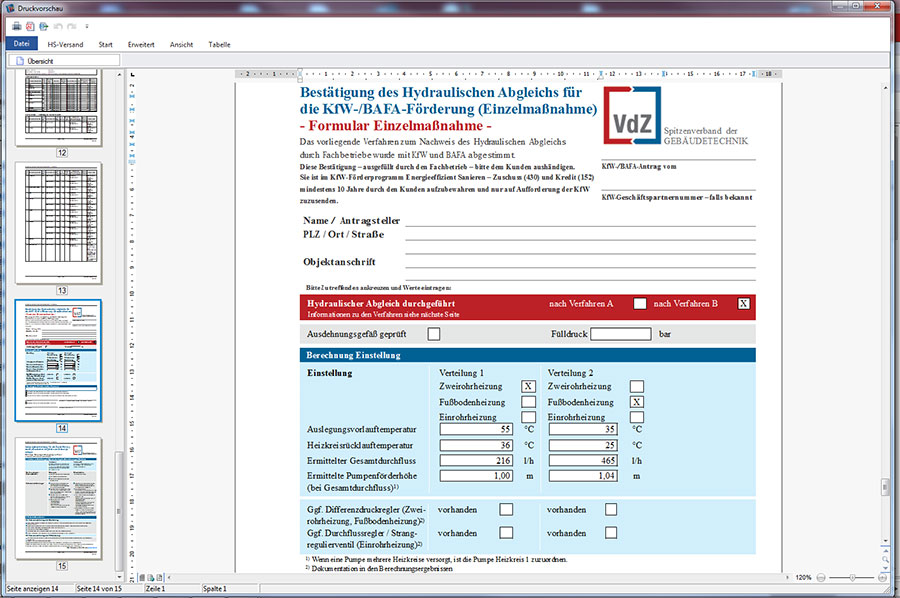Open the Tabelle tab
900x598 pixels.
point(219,44)
